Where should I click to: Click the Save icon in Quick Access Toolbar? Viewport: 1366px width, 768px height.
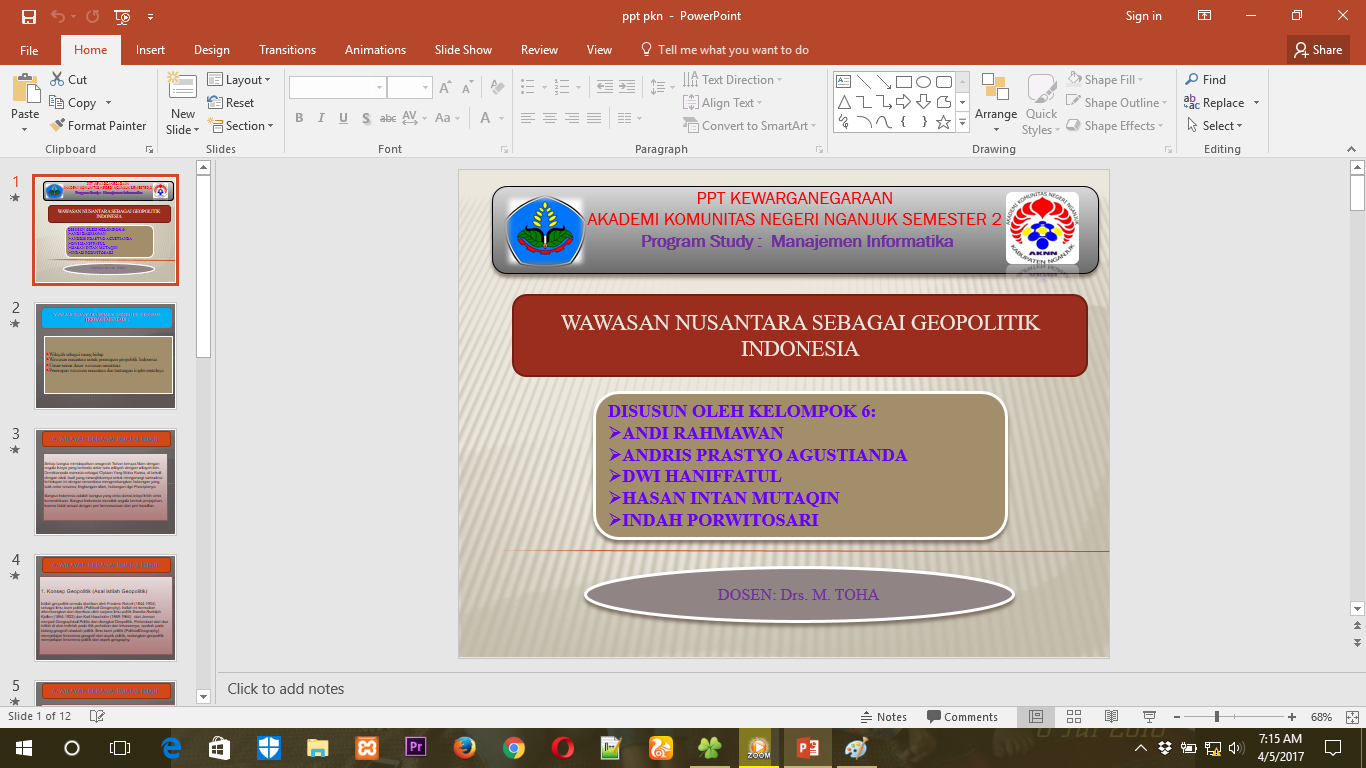(x=28, y=16)
